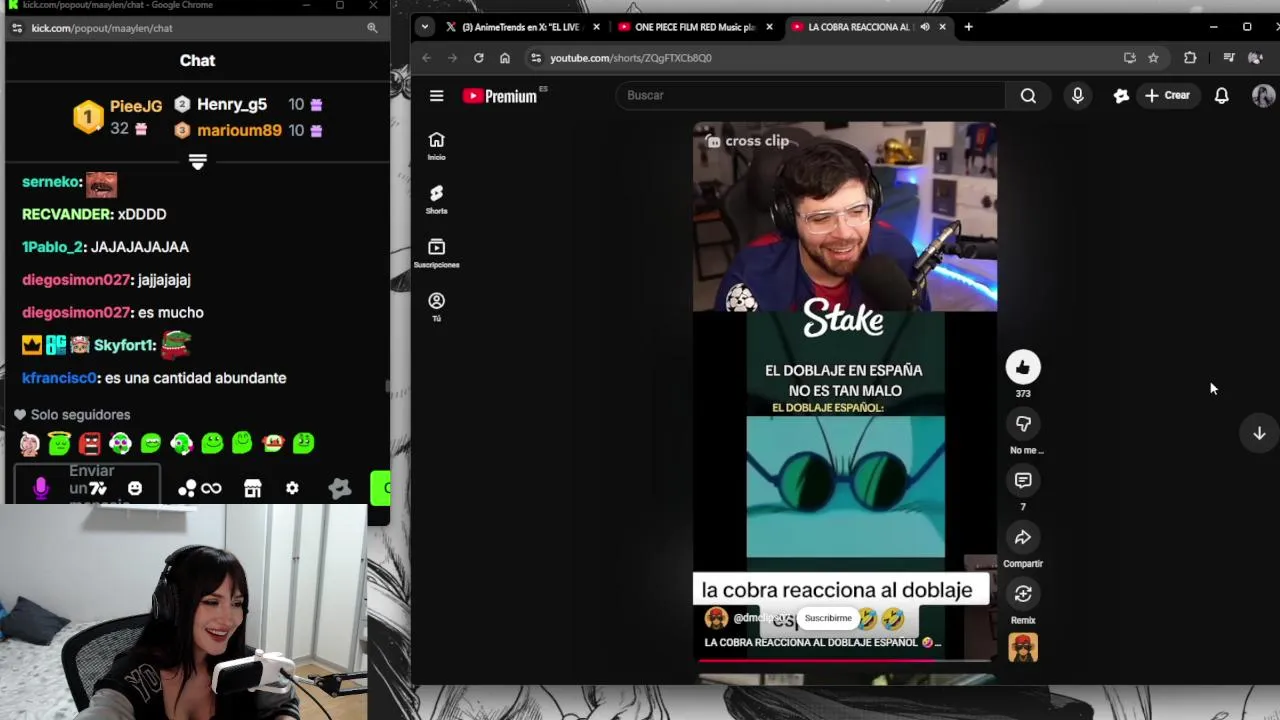Click Suscribirme on the short
1280x720 pixels.
tap(828, 618)
